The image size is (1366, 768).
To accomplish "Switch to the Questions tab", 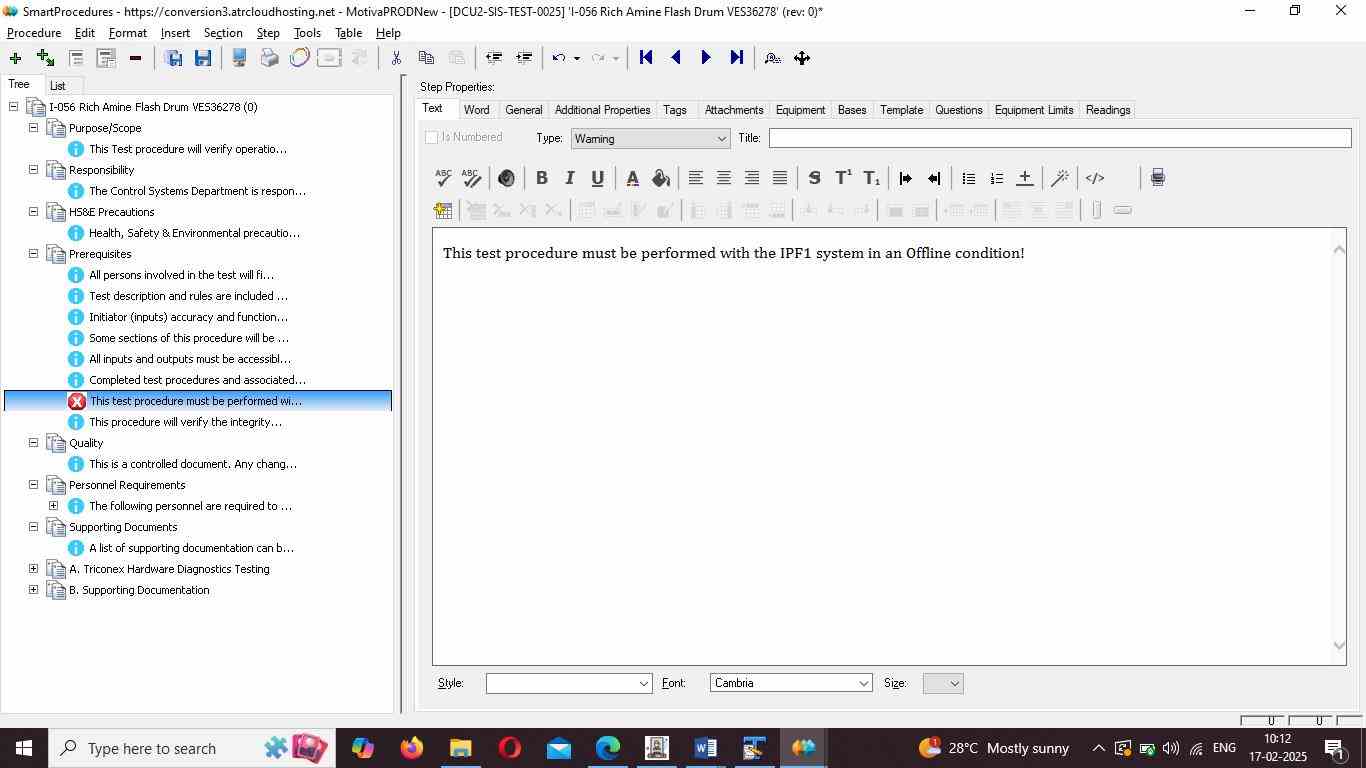I will [x=958, y=110].
